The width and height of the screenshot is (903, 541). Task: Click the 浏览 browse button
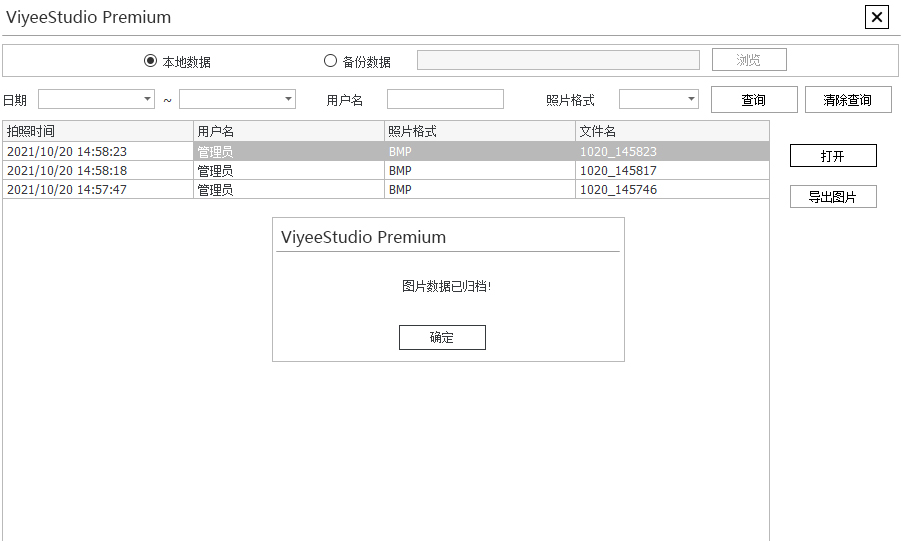[748, 60]
